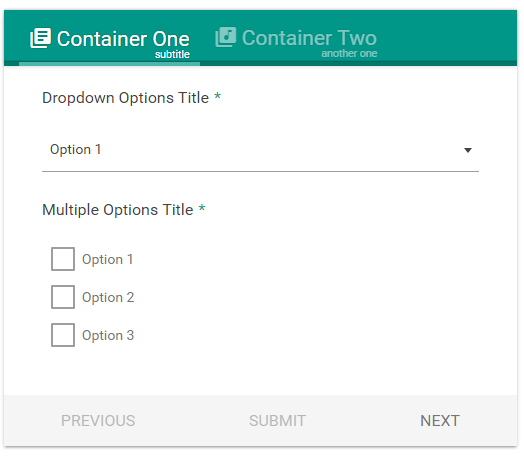Check the Option 1 checkbox
524x456 pixels.
[x=63, y=259]
